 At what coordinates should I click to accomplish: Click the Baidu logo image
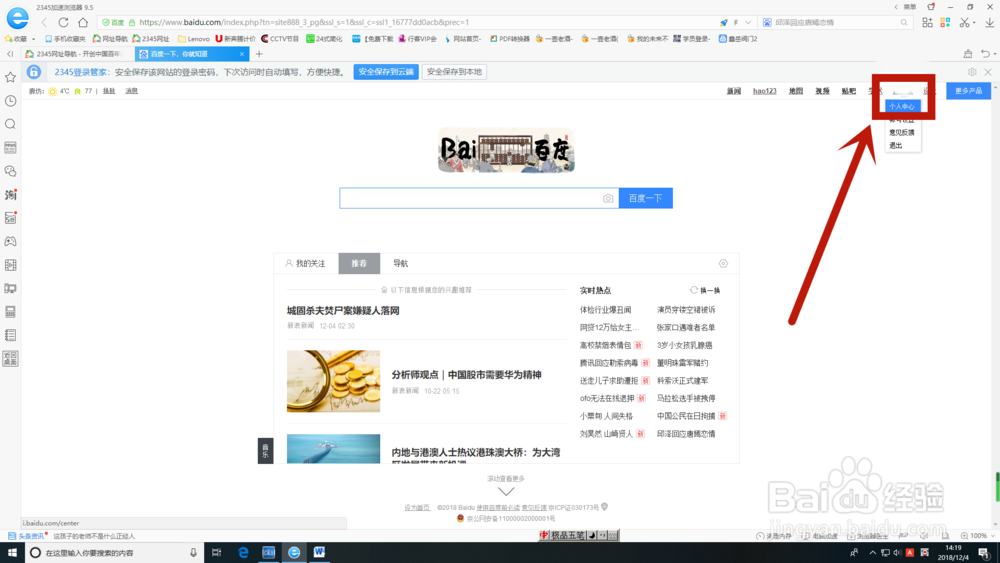coord(506,150)
